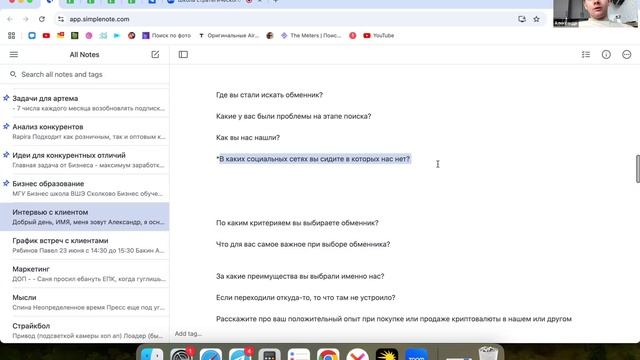Open 'The Meters | Поис...' bookmark
Screen dimensions: 640x360
tap(311, 36)
